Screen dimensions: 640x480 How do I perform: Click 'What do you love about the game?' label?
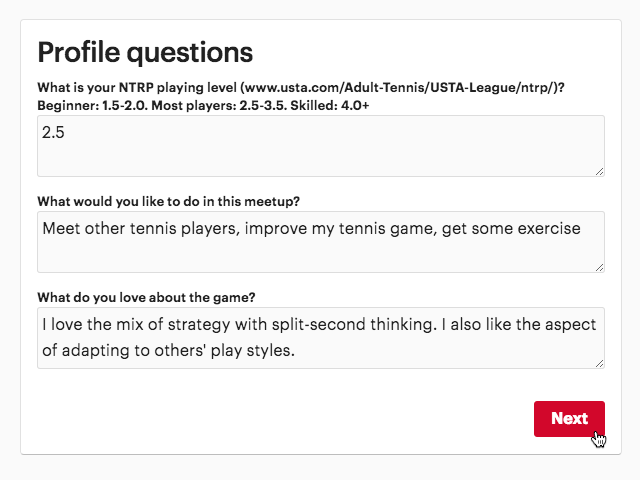146,297
